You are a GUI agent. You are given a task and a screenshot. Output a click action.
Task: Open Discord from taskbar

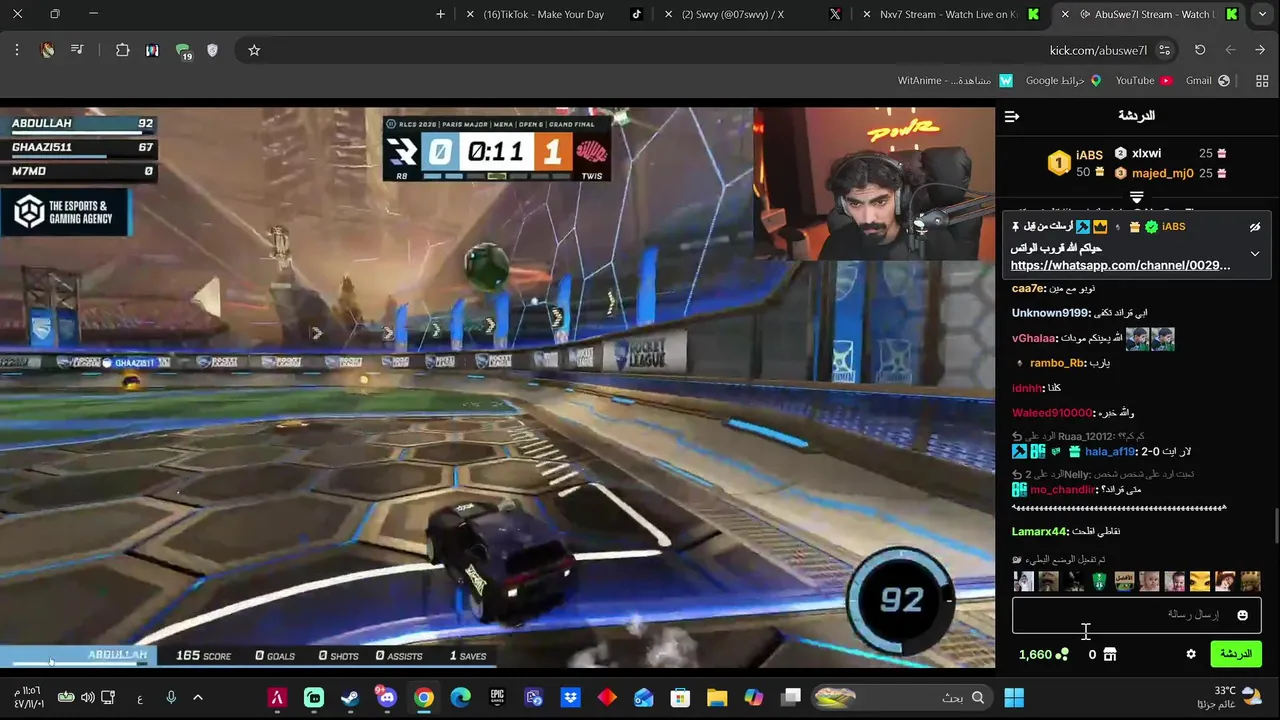(x=387, y=697)
